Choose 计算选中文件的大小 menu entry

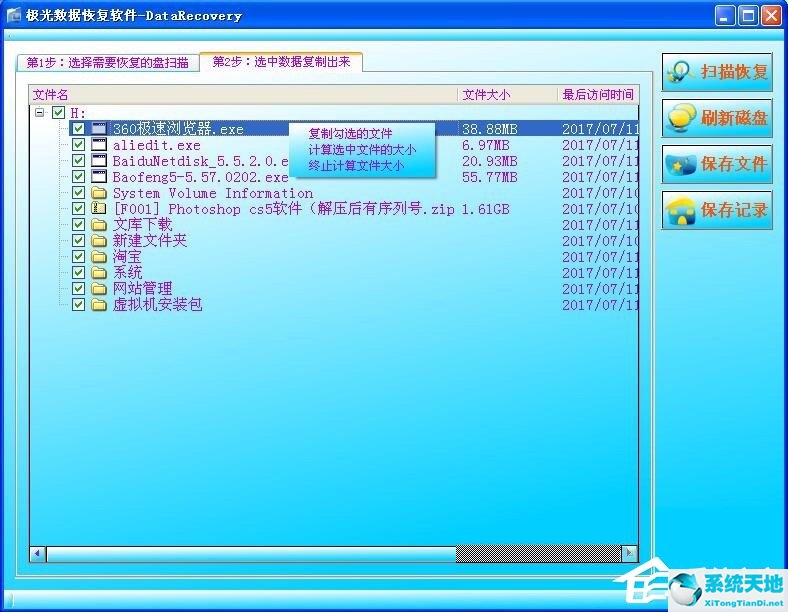(362, 150)
